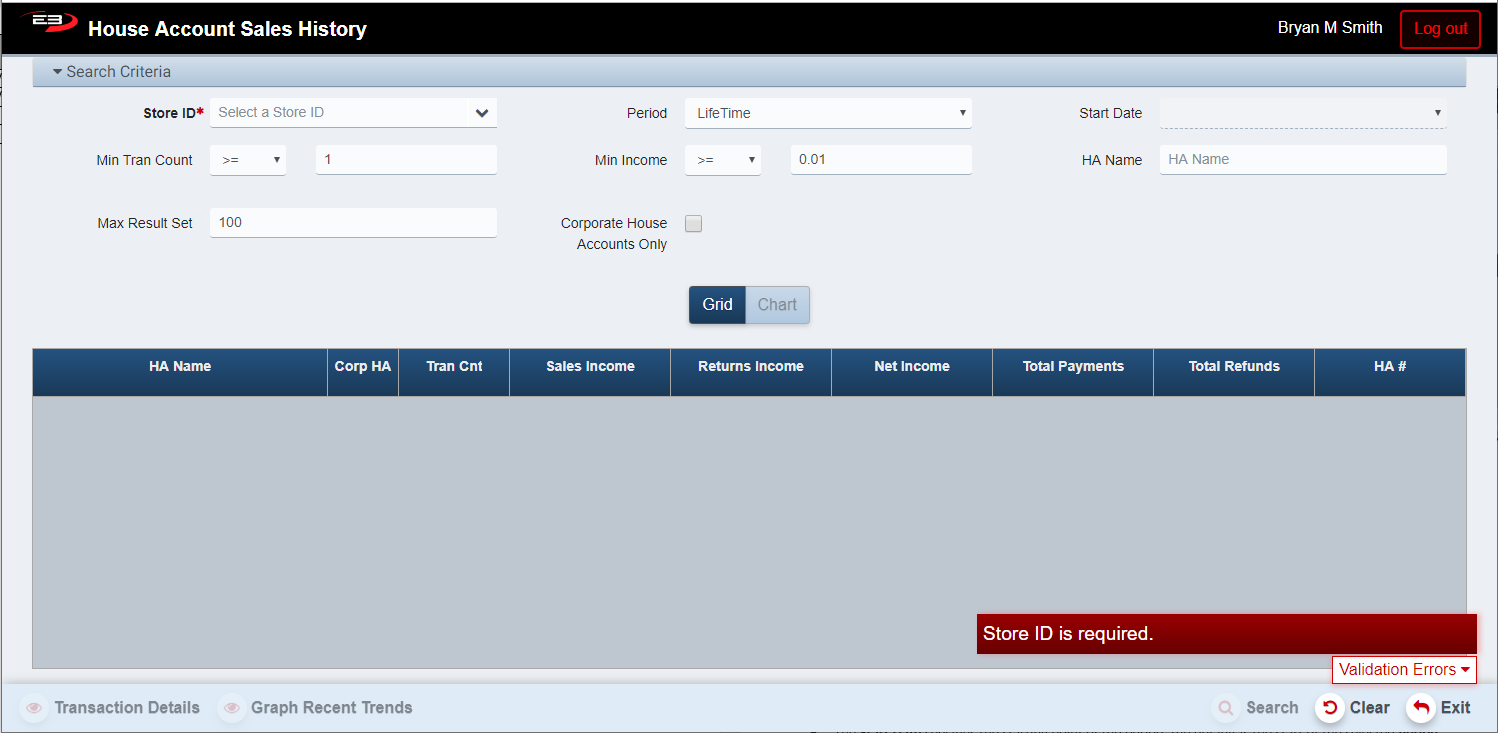Click the Max Result Set field
Viewport: 1498px width, 733px height.
click(x=353, y=223)
